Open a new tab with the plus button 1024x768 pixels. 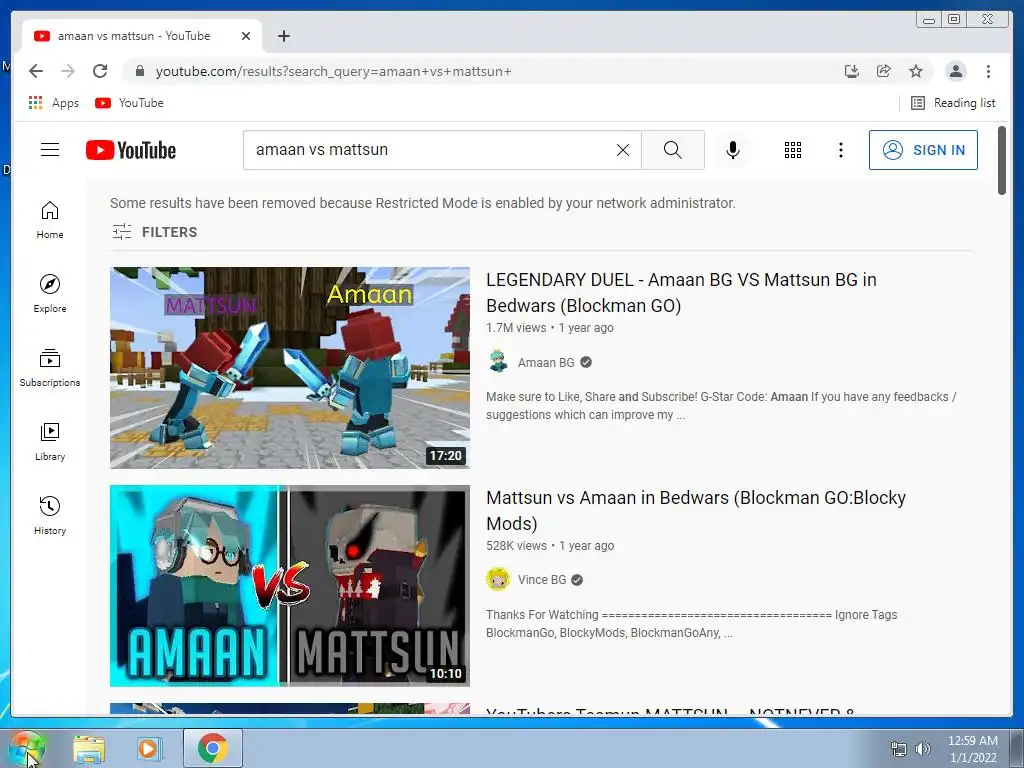tap(283, 36)
